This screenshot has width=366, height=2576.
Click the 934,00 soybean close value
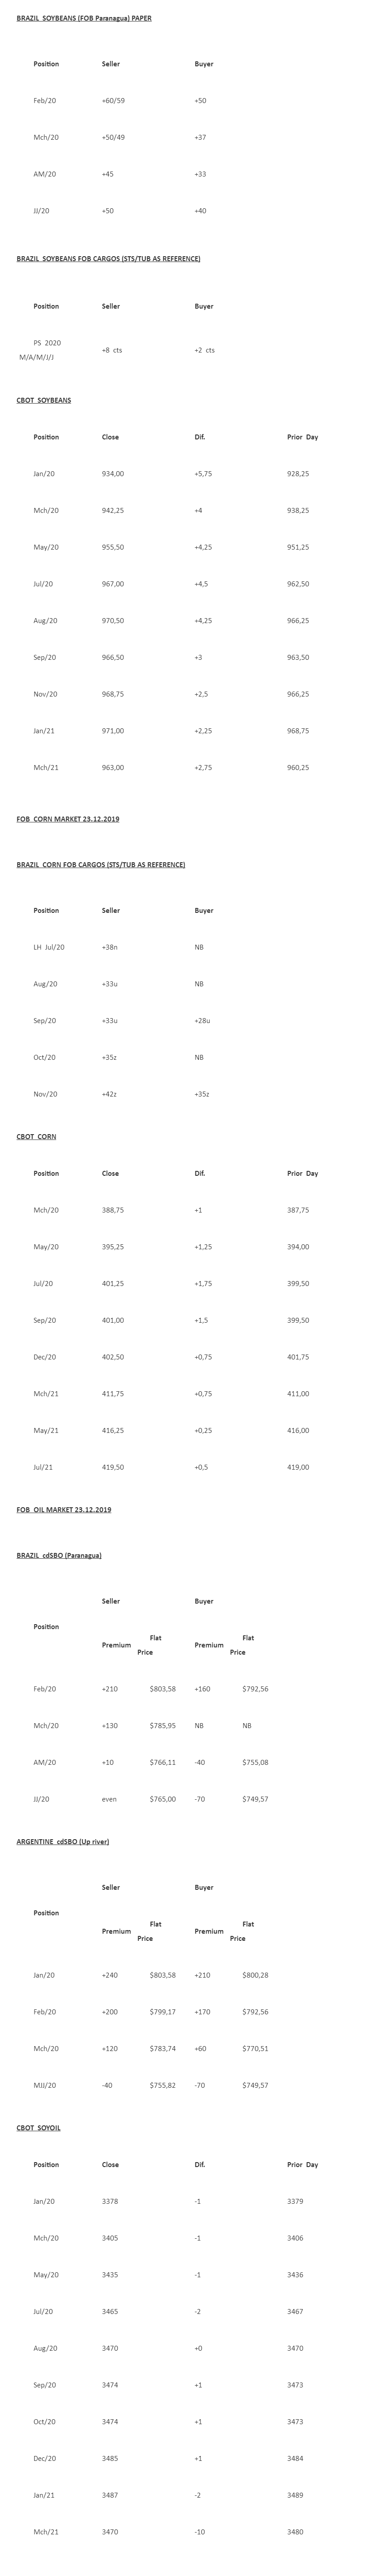click(113, 474)
